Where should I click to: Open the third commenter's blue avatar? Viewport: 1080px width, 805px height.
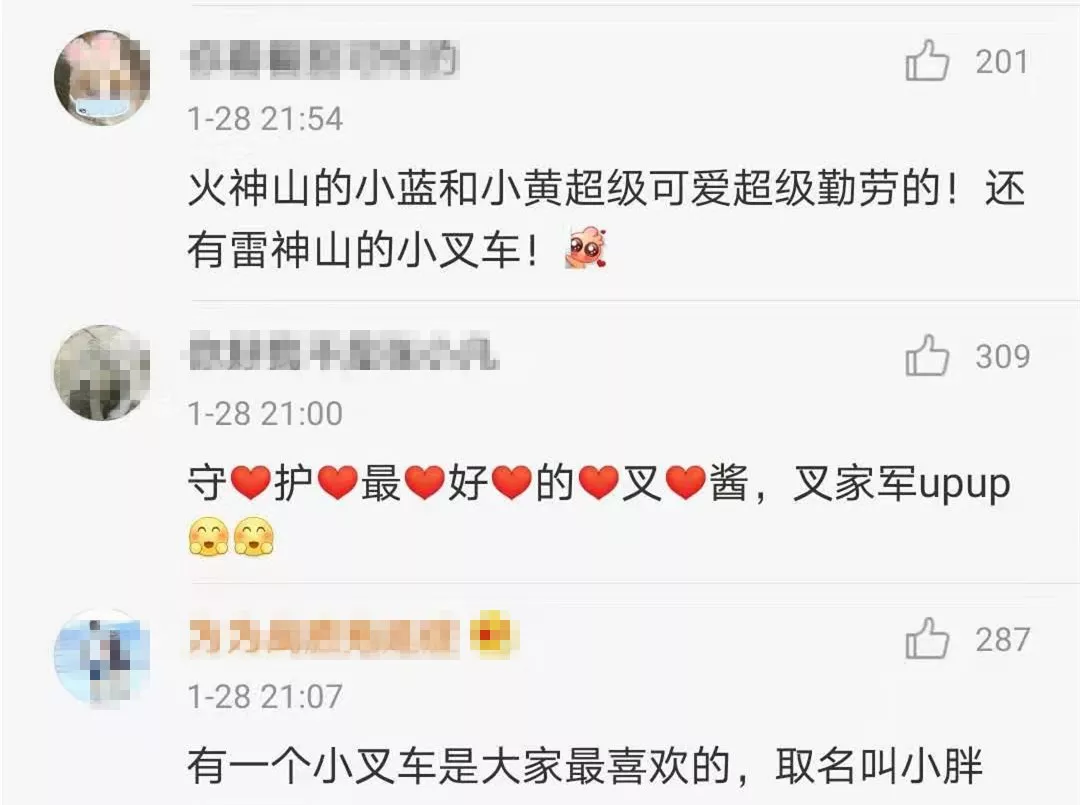(102, 656)
